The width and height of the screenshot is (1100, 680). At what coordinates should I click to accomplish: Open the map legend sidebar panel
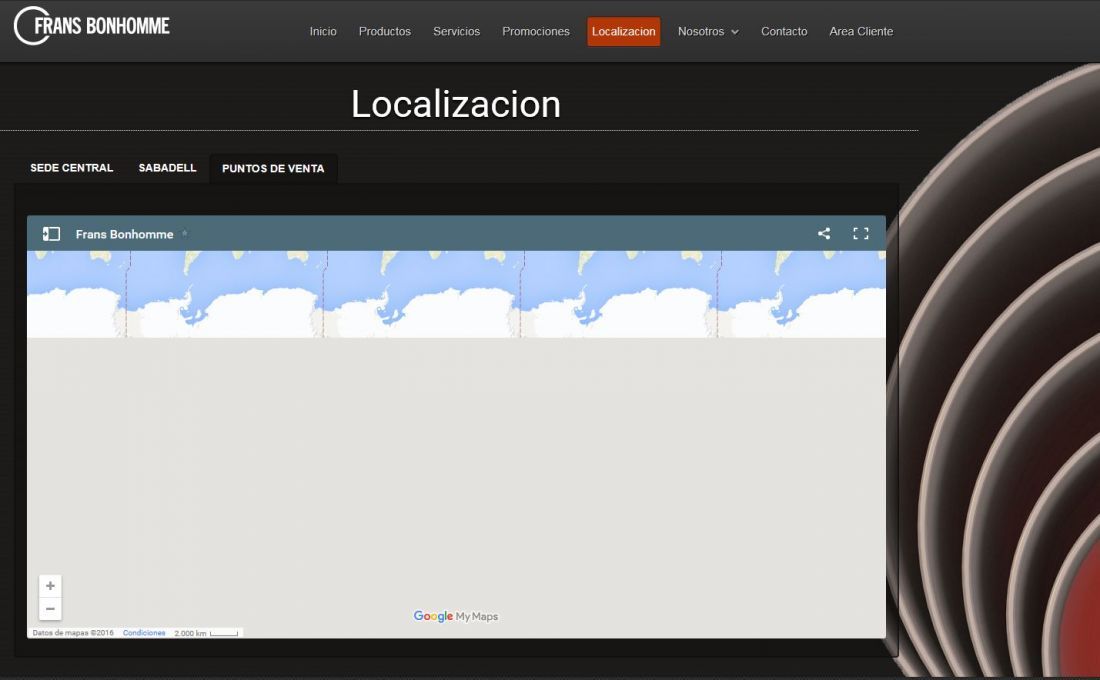click(51, 234)
